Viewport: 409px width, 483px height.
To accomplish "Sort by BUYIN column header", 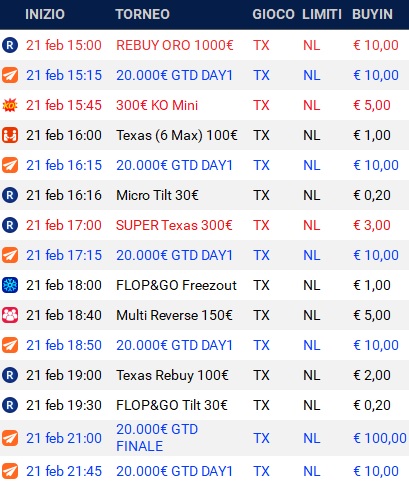I will [372, 14].
